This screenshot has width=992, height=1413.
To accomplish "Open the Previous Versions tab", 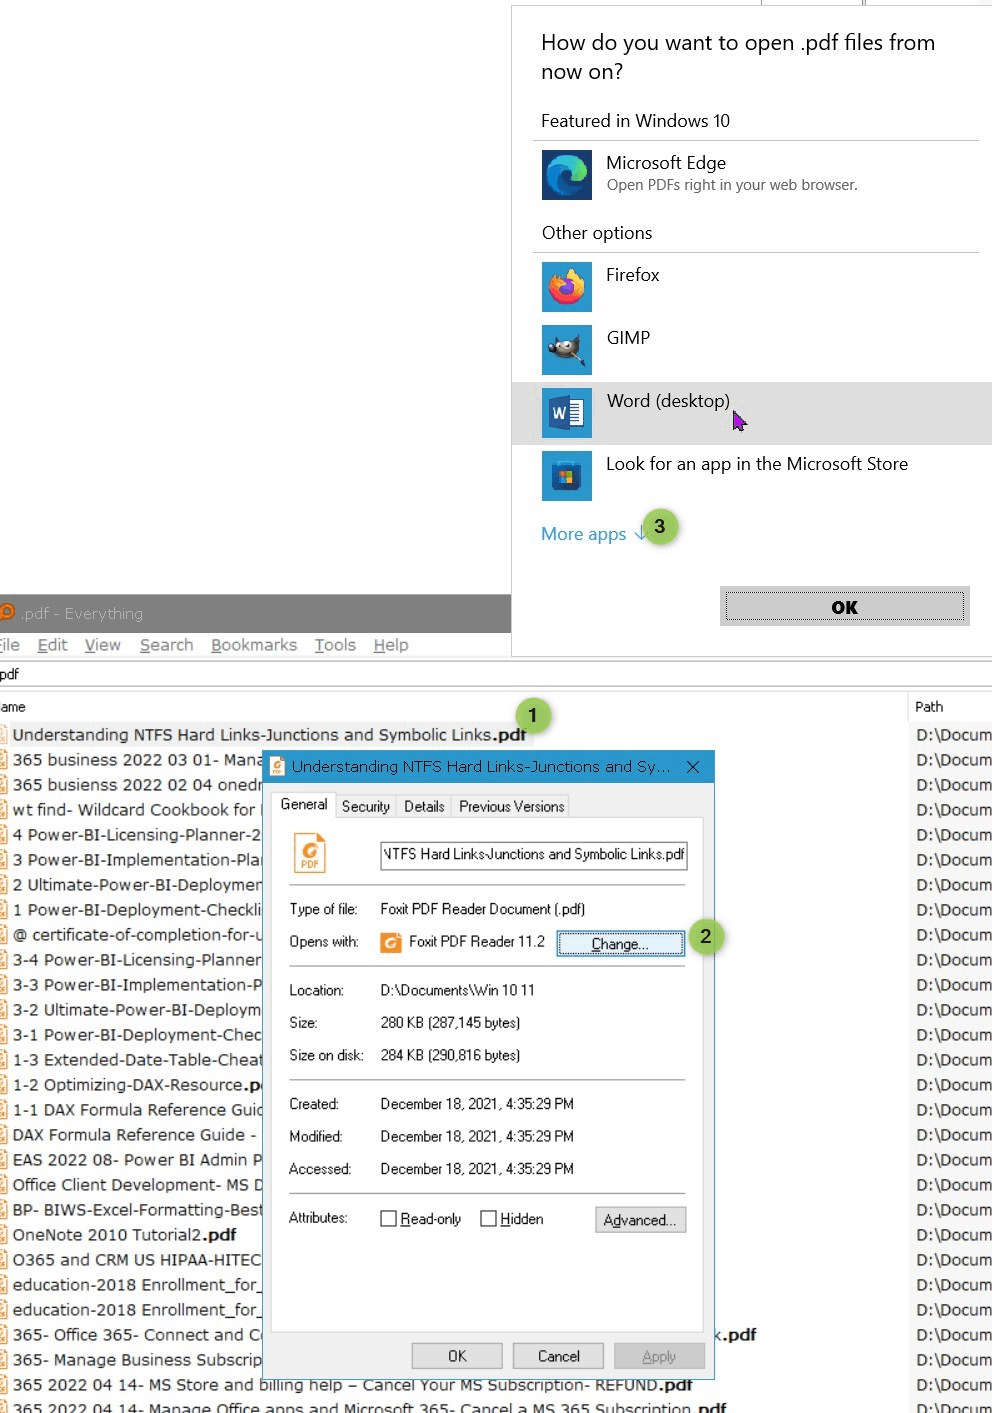I will pos(512,806).
